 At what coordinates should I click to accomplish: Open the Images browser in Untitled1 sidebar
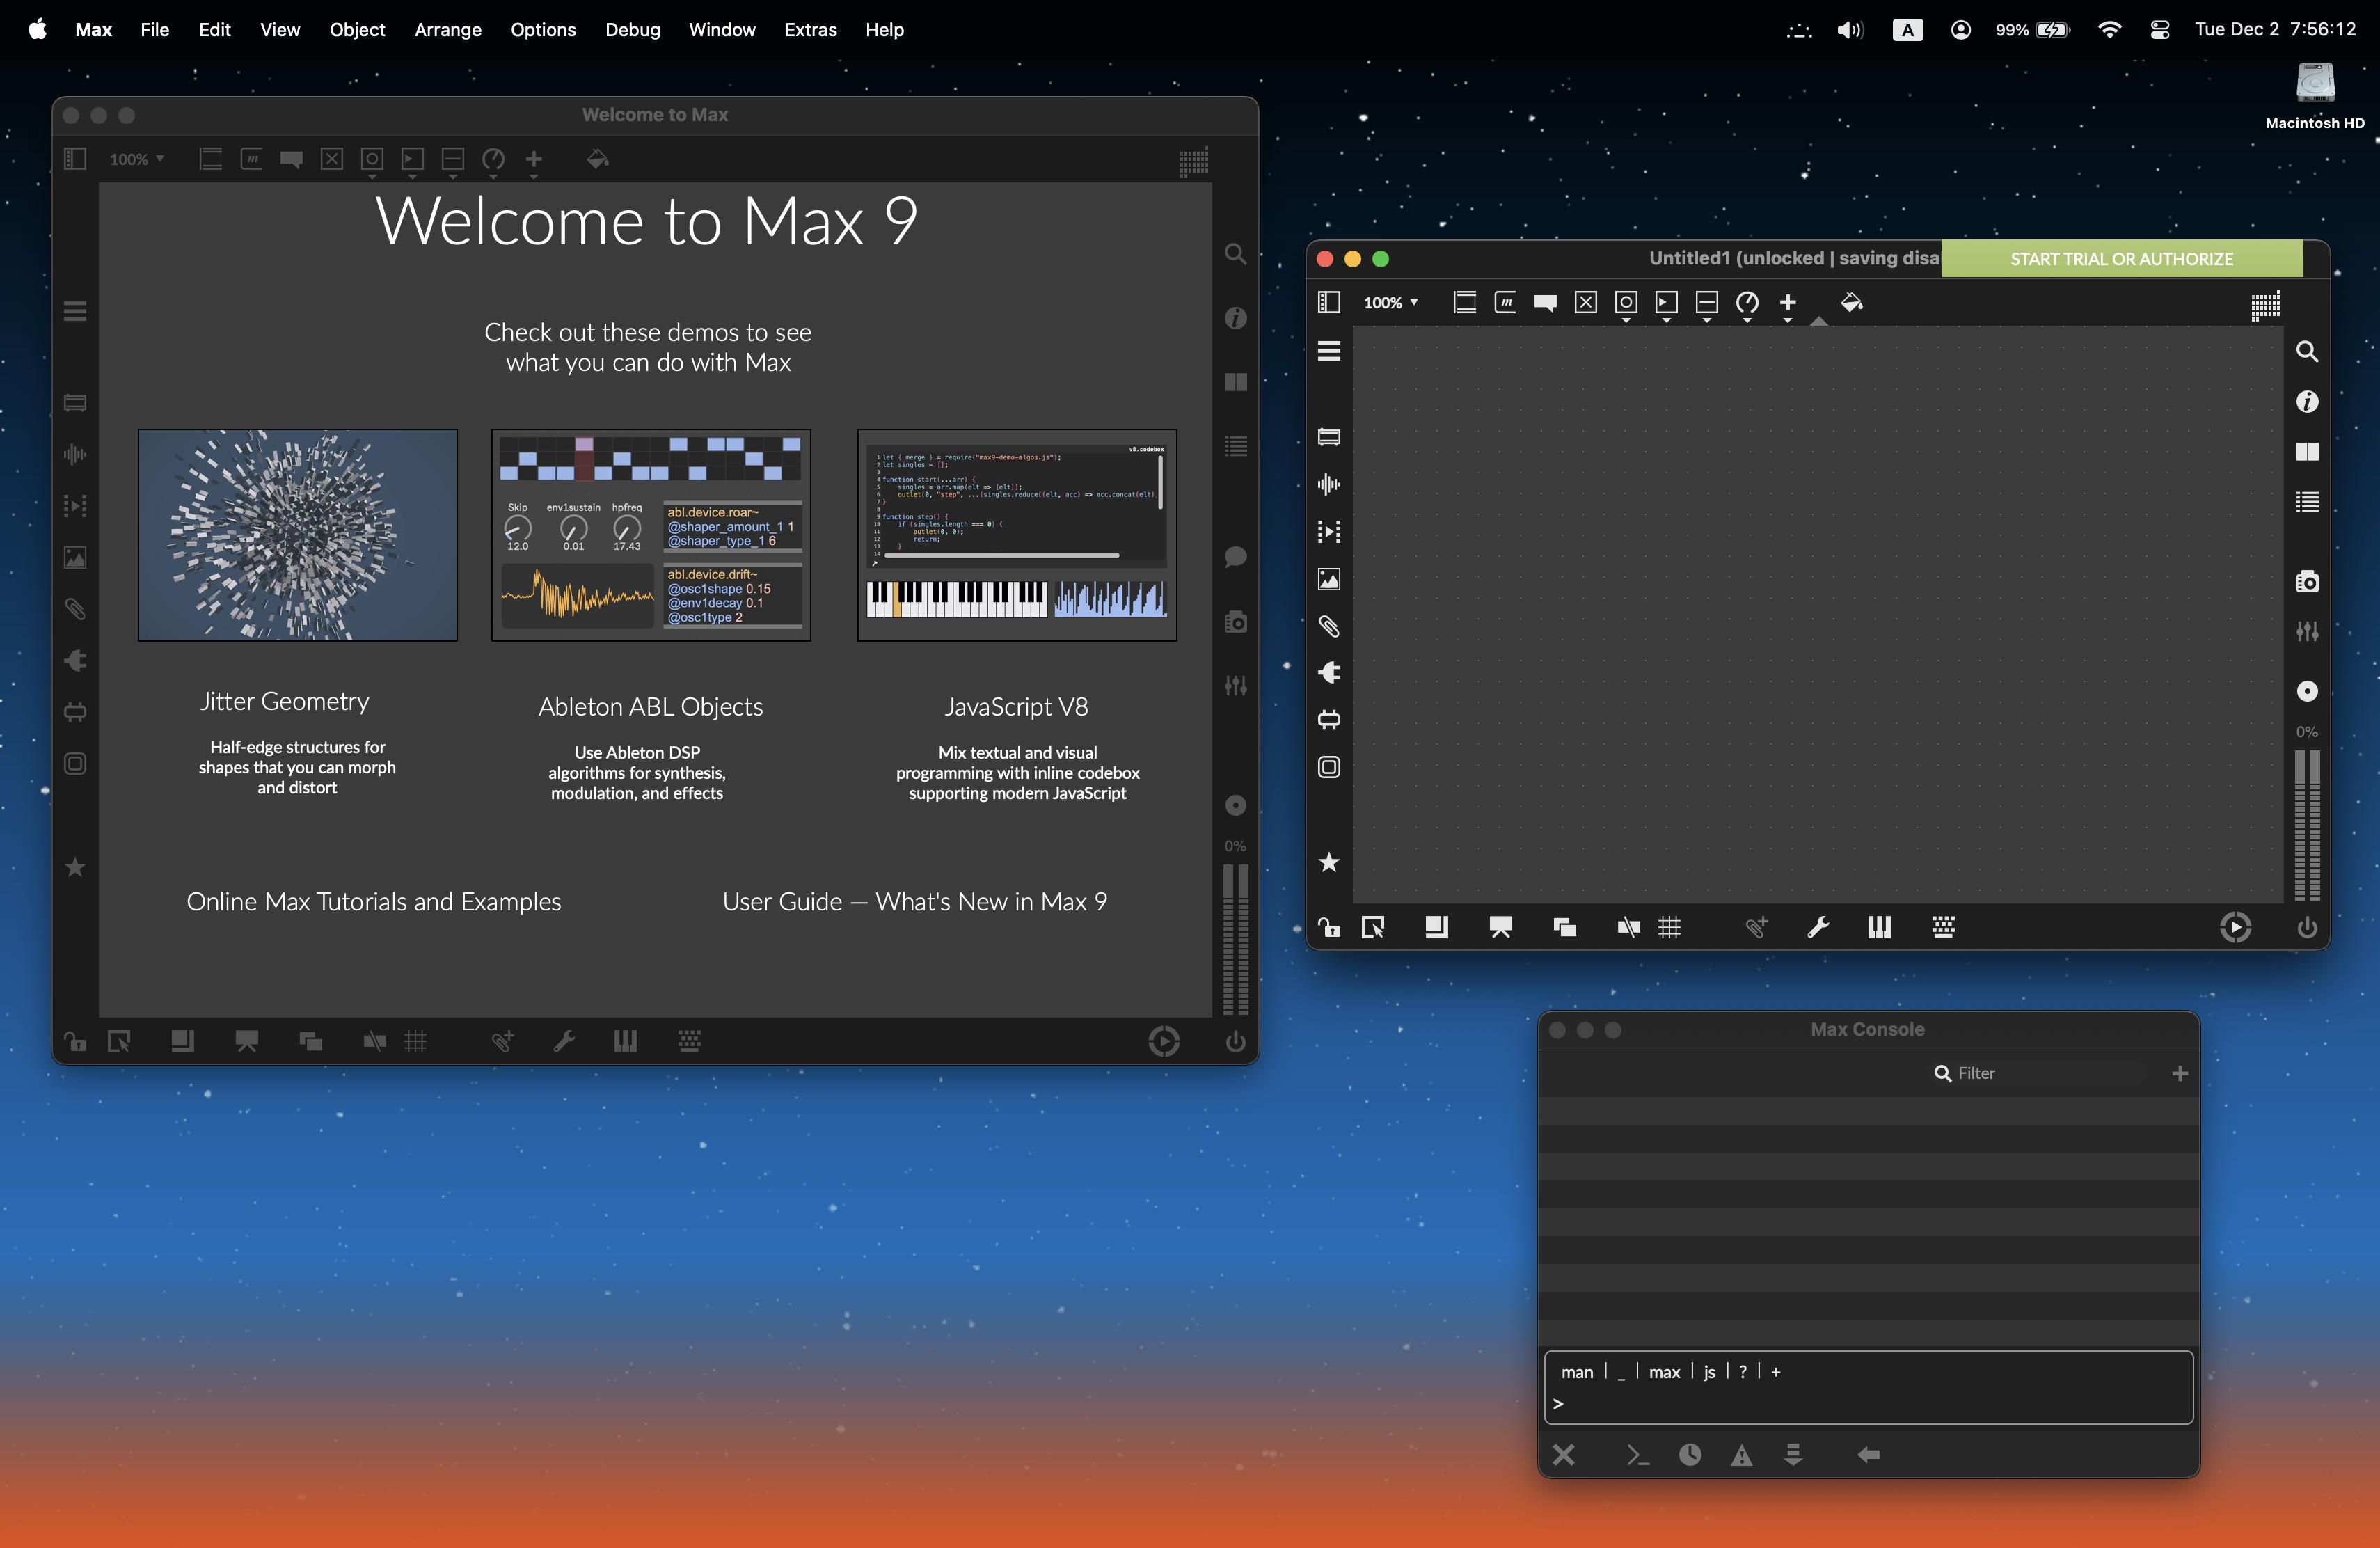pyautogui.click(x=1328, y=579)
